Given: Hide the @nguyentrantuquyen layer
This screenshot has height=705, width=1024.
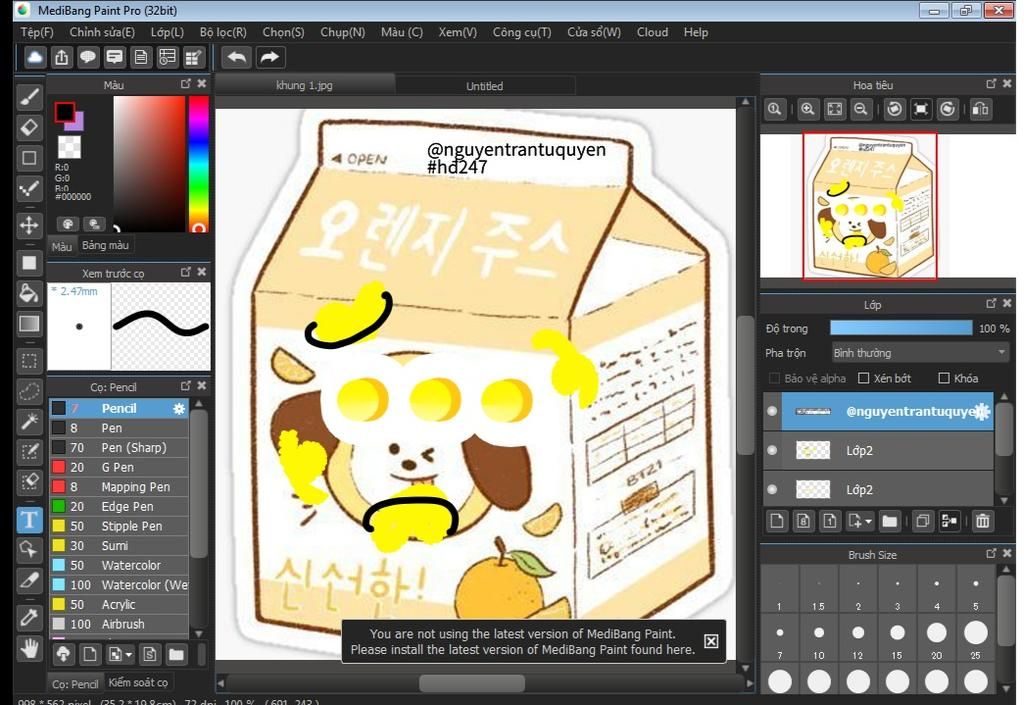Looking at the screenshot, I should point(772,411).
